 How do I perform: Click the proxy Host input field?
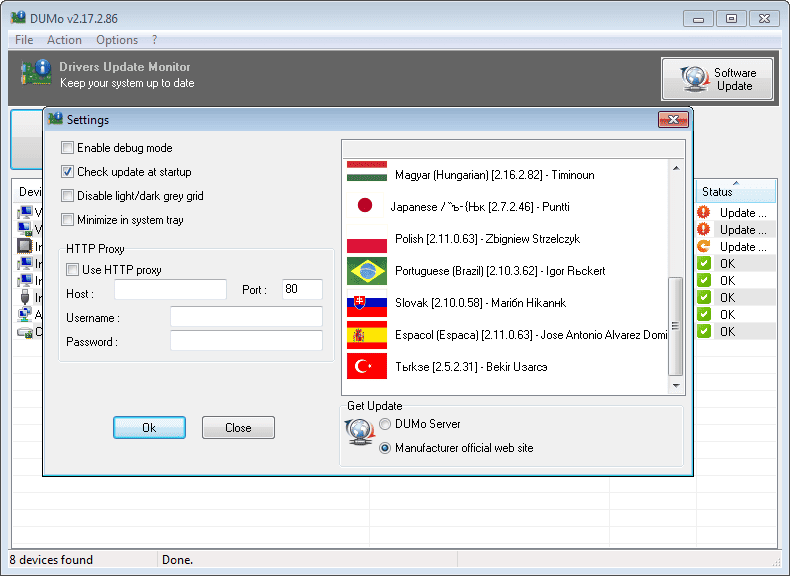pyautogui.click(x=170, y=290)
